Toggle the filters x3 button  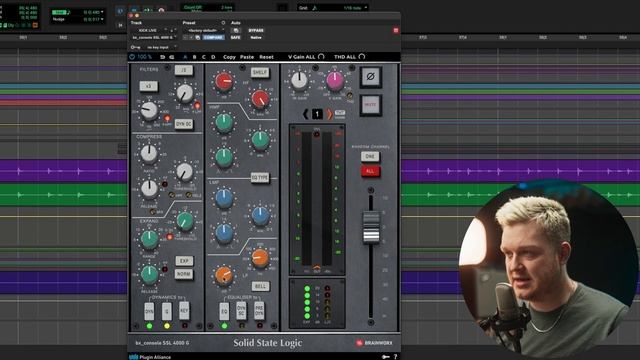coord(149,87)
